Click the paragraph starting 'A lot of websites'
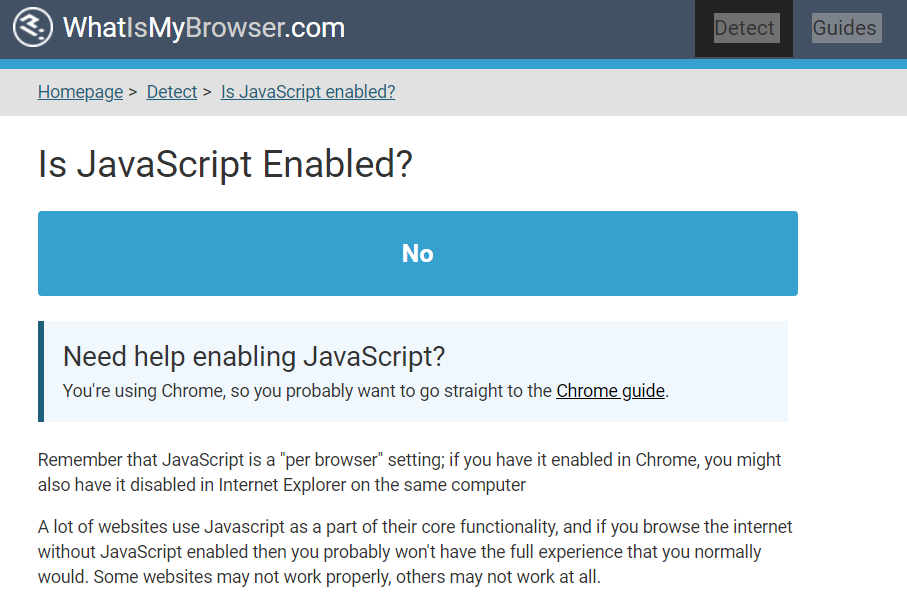The width and height of the screenshot is (907, 603). pos(415,552)
